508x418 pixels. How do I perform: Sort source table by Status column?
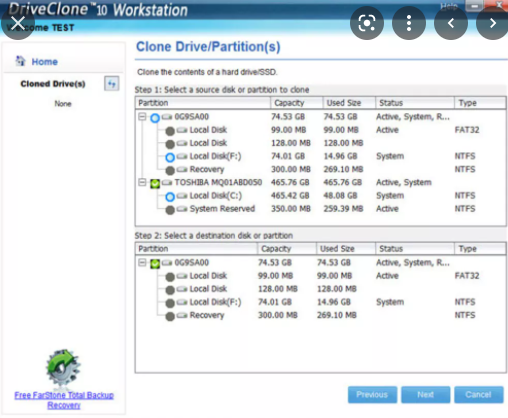pos(415,103)
